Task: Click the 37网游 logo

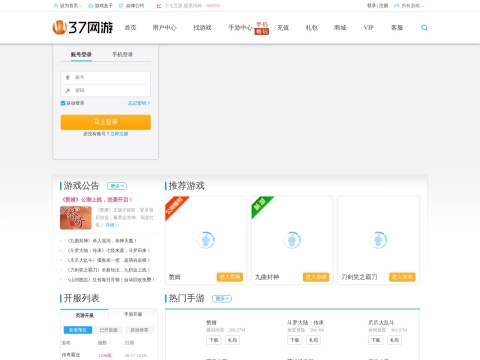Action: click(83, 27)
